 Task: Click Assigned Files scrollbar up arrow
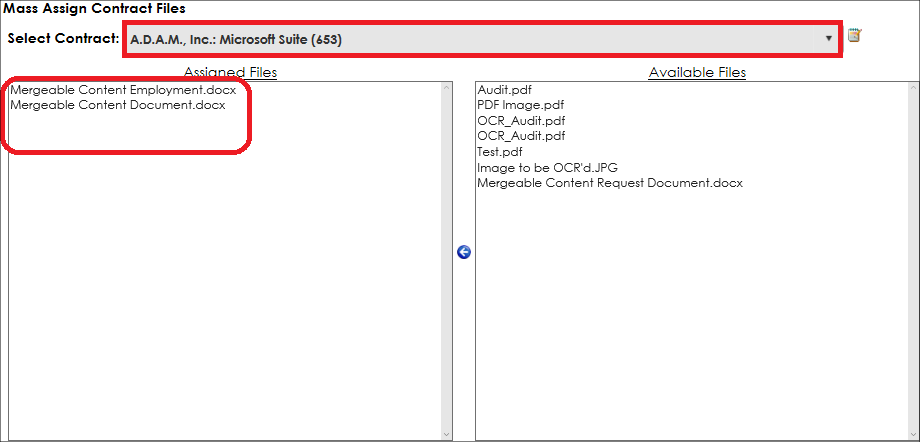[x=447, y=88]
